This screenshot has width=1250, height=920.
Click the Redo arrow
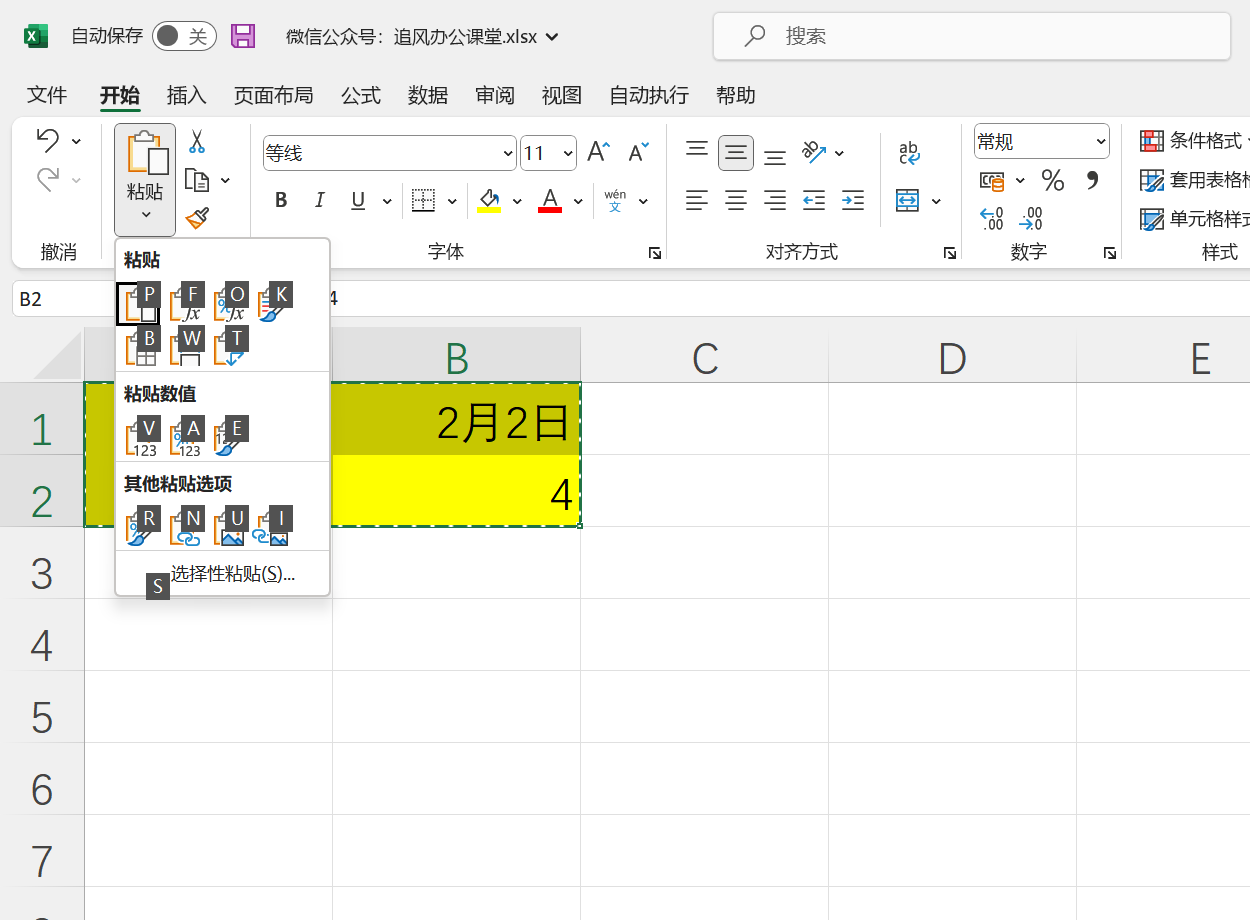coord(47,179)
